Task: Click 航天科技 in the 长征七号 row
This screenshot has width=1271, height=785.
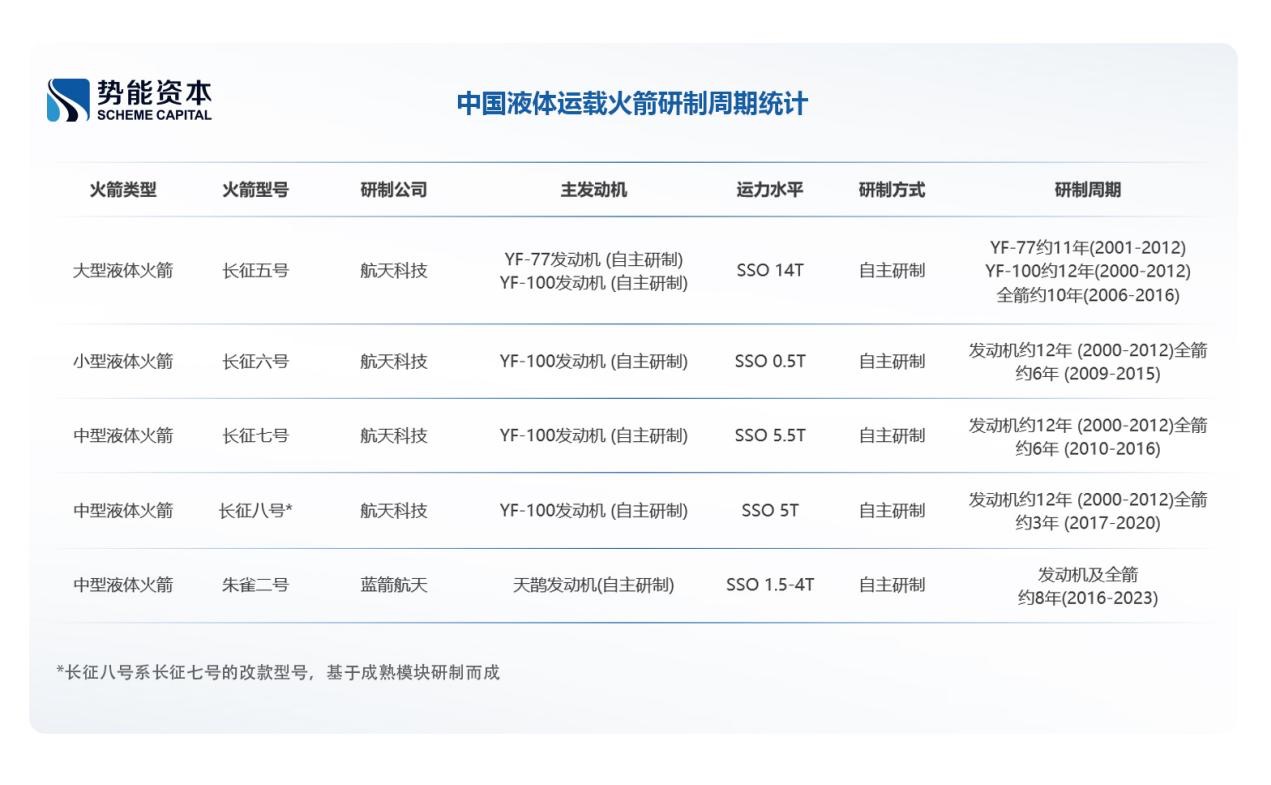Action: click(x=394, y=435)
